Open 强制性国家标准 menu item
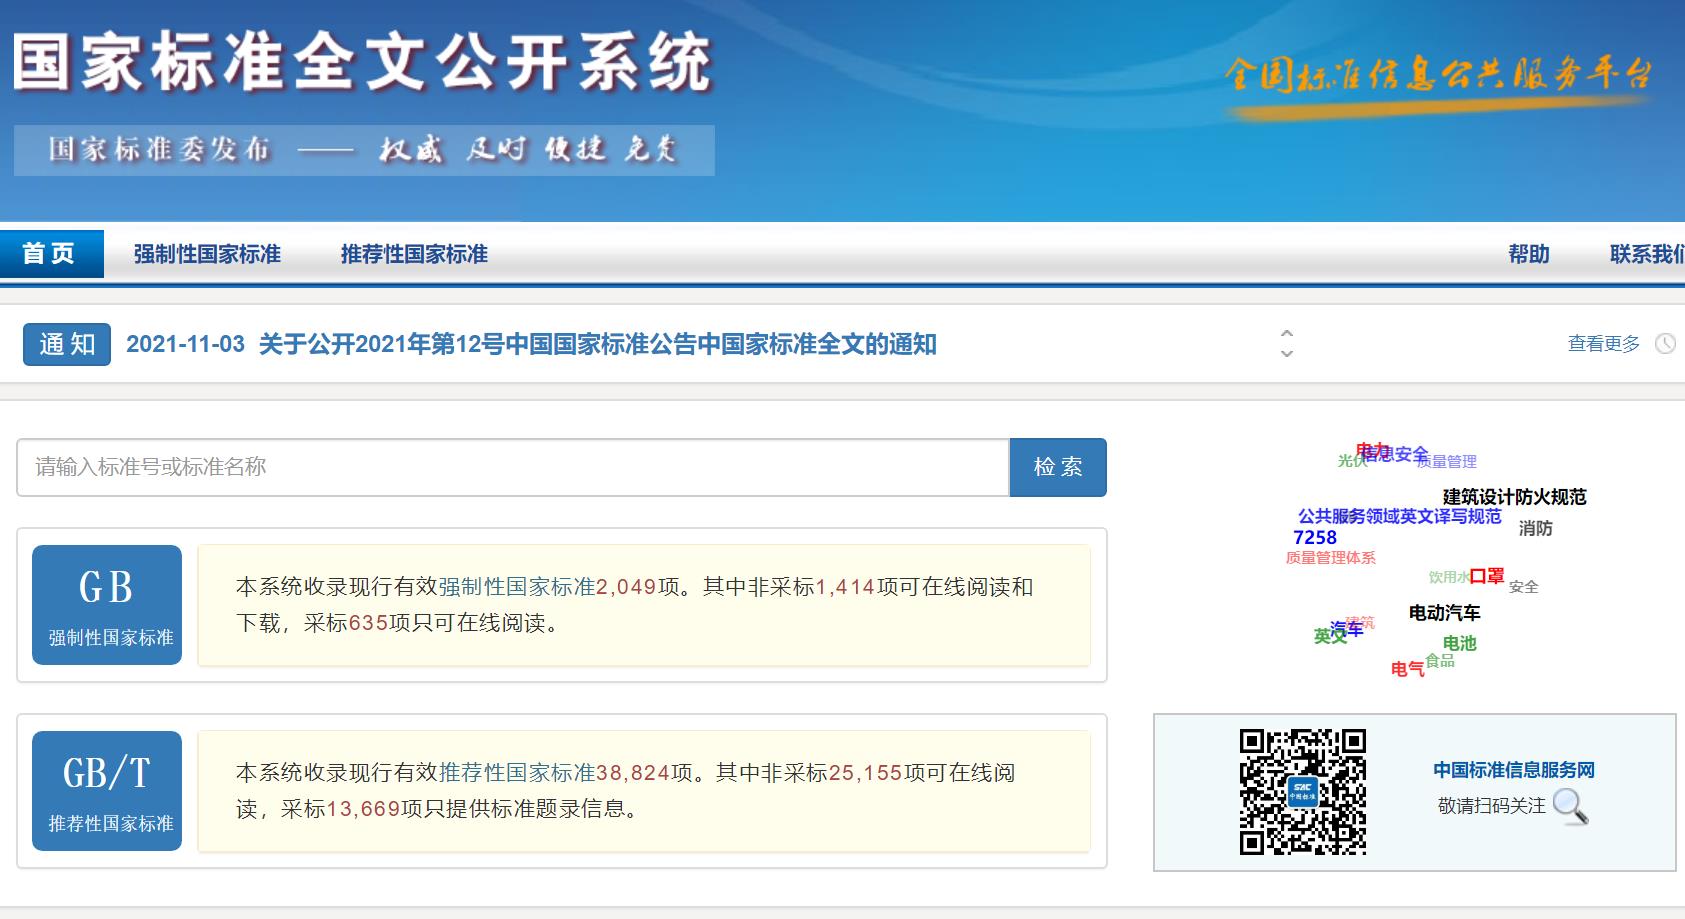Viewport: 1685px width, 919px height. pos(207,254)
